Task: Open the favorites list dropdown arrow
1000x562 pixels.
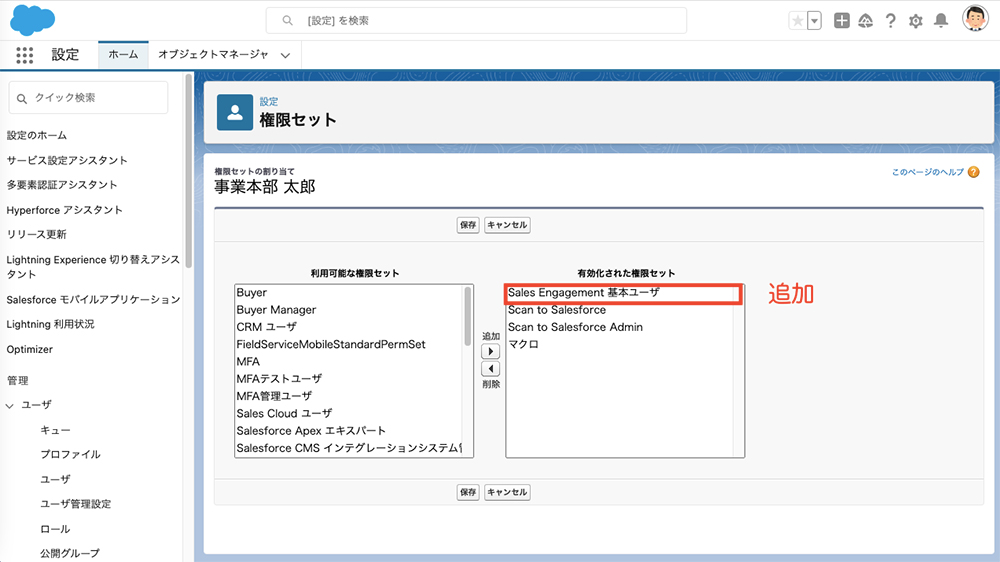Action: pos(814,20)
